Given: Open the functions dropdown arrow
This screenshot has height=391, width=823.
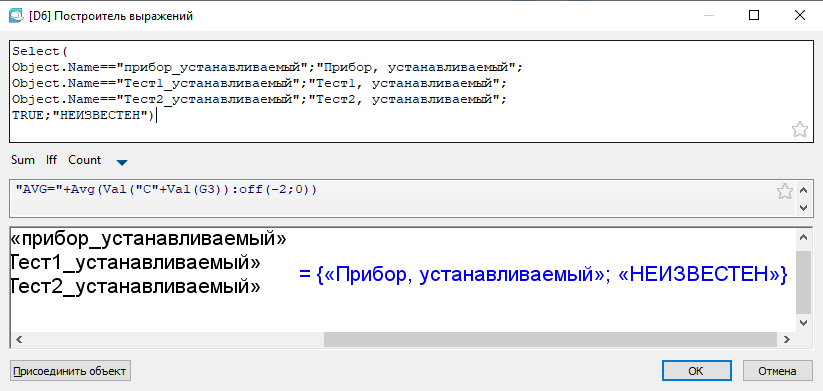Looking at the screenshot, I should coord(122,163).
